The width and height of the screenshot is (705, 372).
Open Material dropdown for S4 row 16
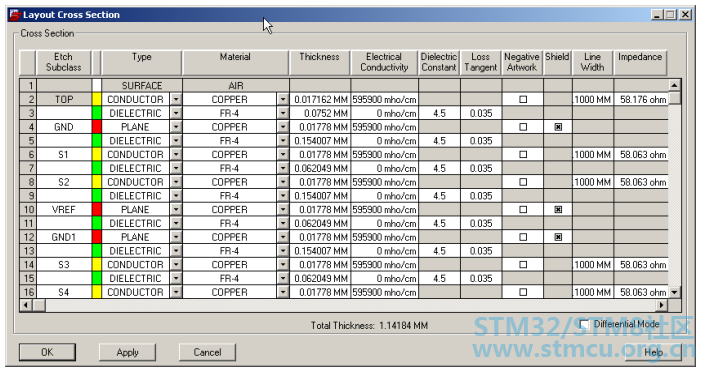click(x=283, y=292)
